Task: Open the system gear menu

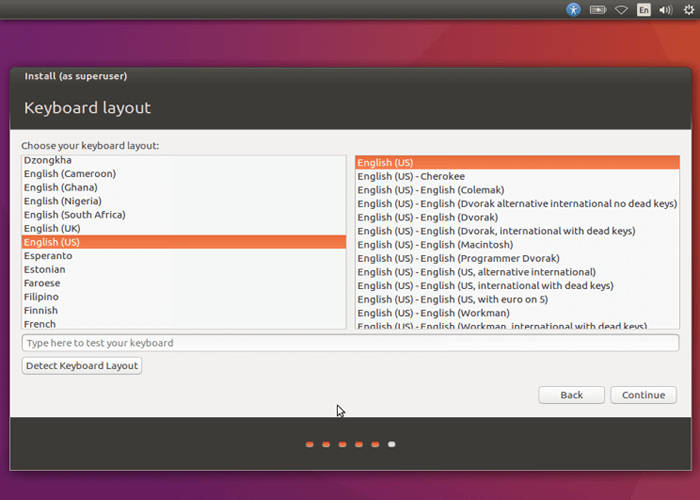Action: [x=688, y=9]
